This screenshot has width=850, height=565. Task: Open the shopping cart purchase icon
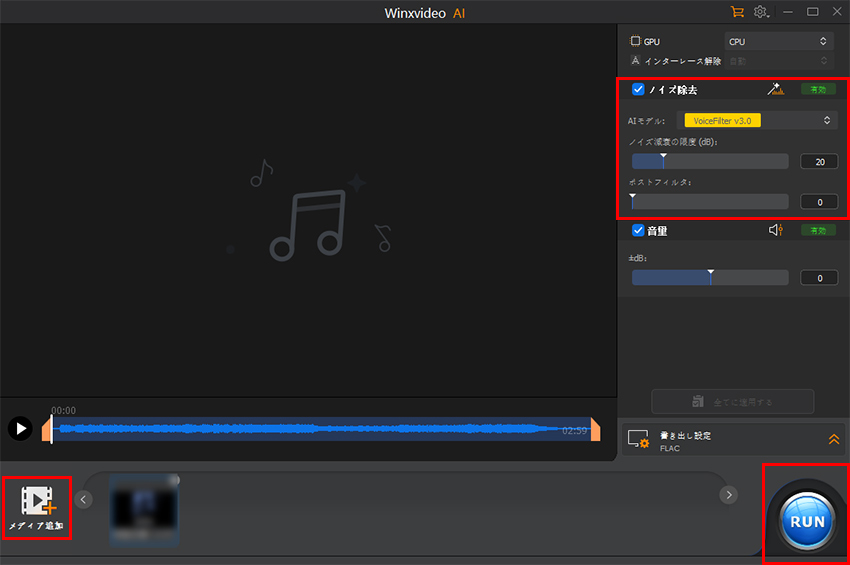click(737, 12)
